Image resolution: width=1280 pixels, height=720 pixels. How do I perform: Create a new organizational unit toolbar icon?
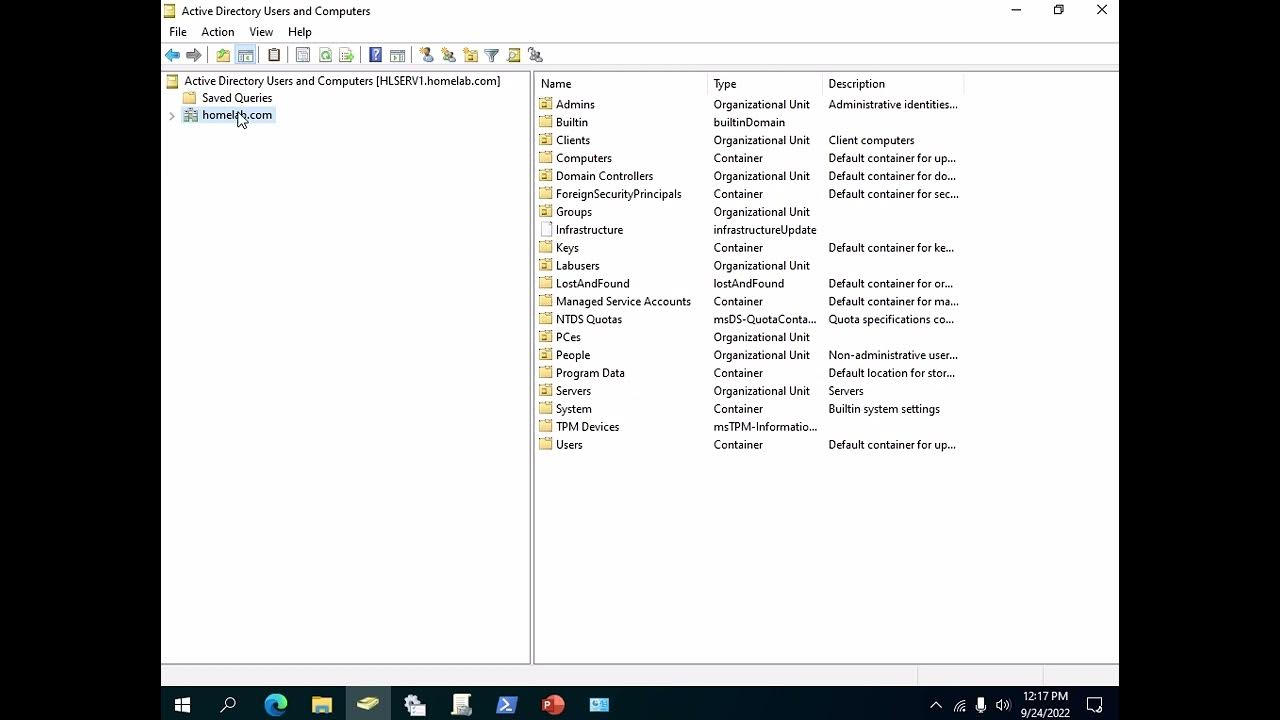point(470,55)
